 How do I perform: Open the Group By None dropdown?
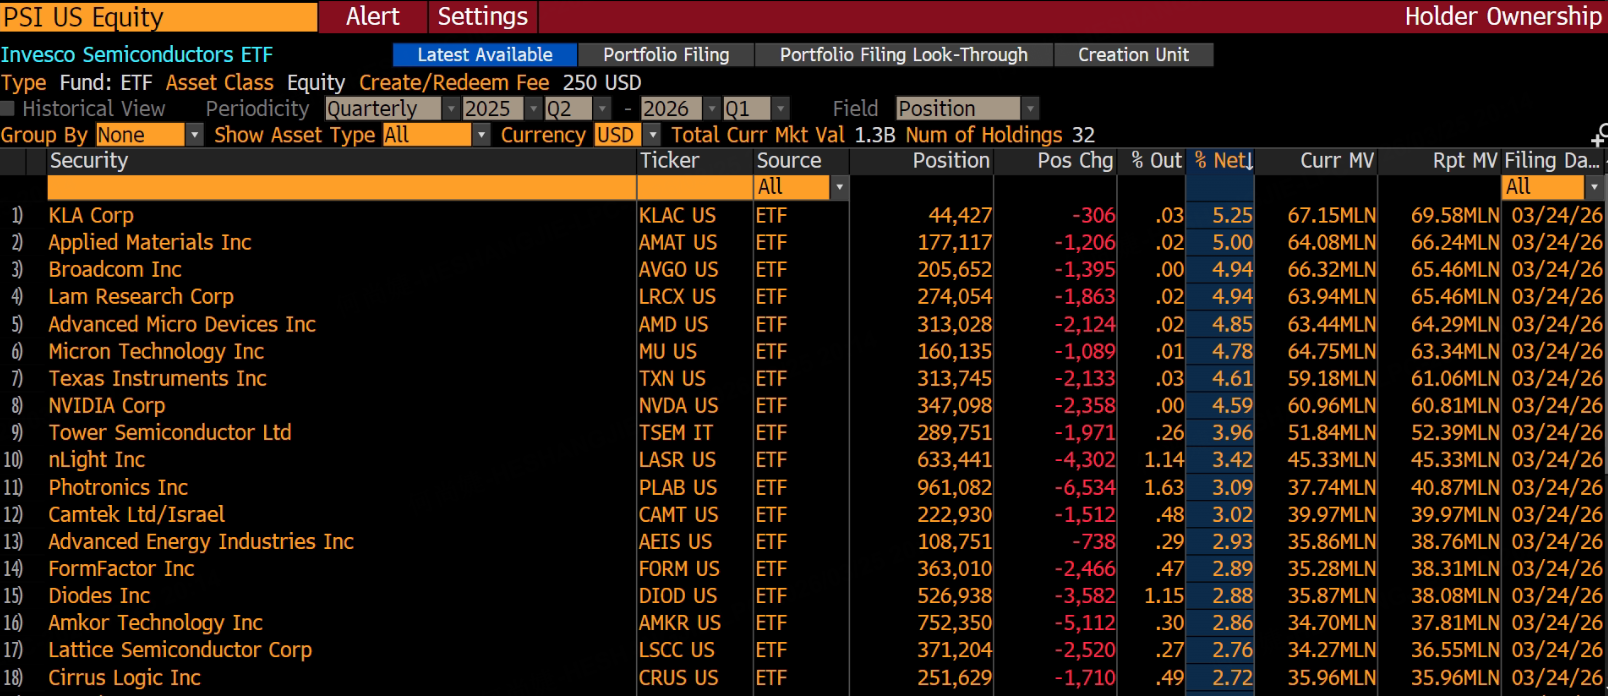click(x=149, y=135)
